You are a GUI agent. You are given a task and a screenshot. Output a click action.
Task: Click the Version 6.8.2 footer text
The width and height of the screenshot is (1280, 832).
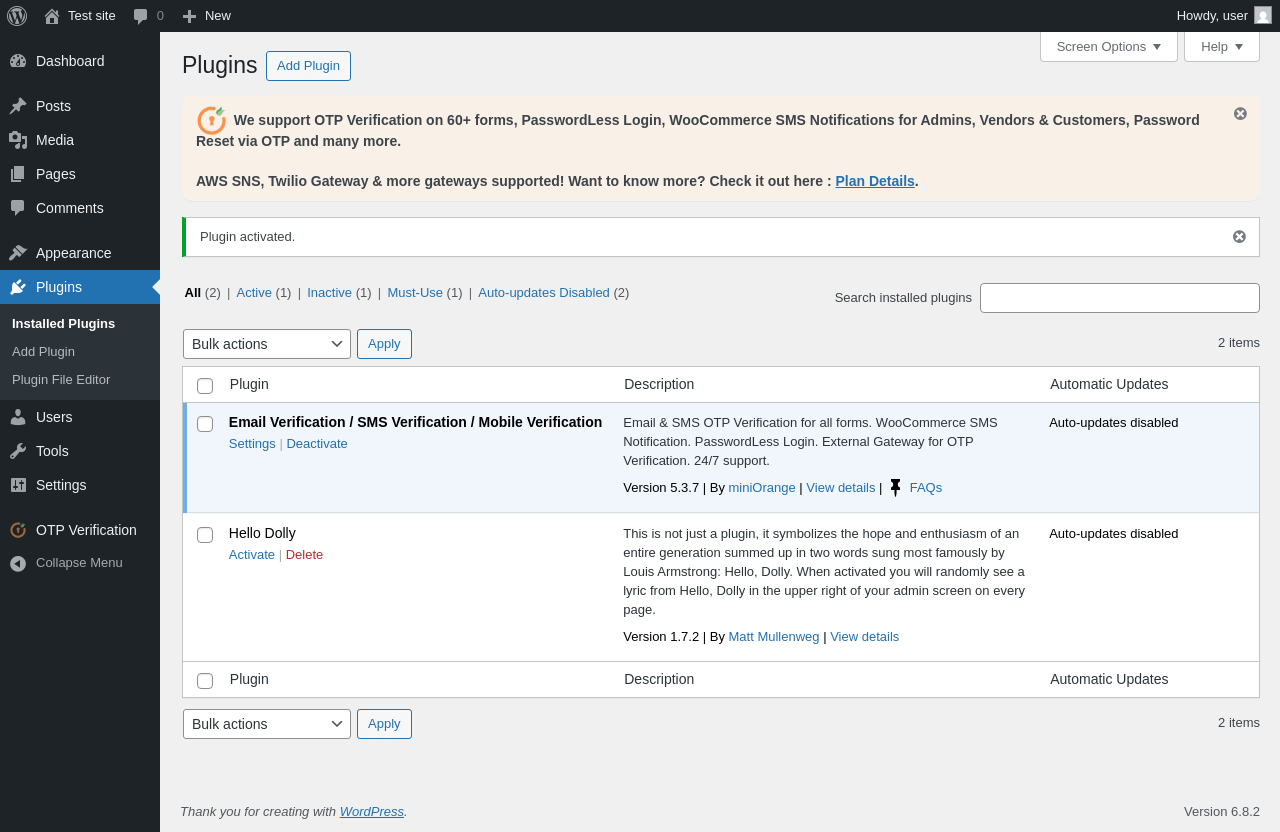(1222, 812)
